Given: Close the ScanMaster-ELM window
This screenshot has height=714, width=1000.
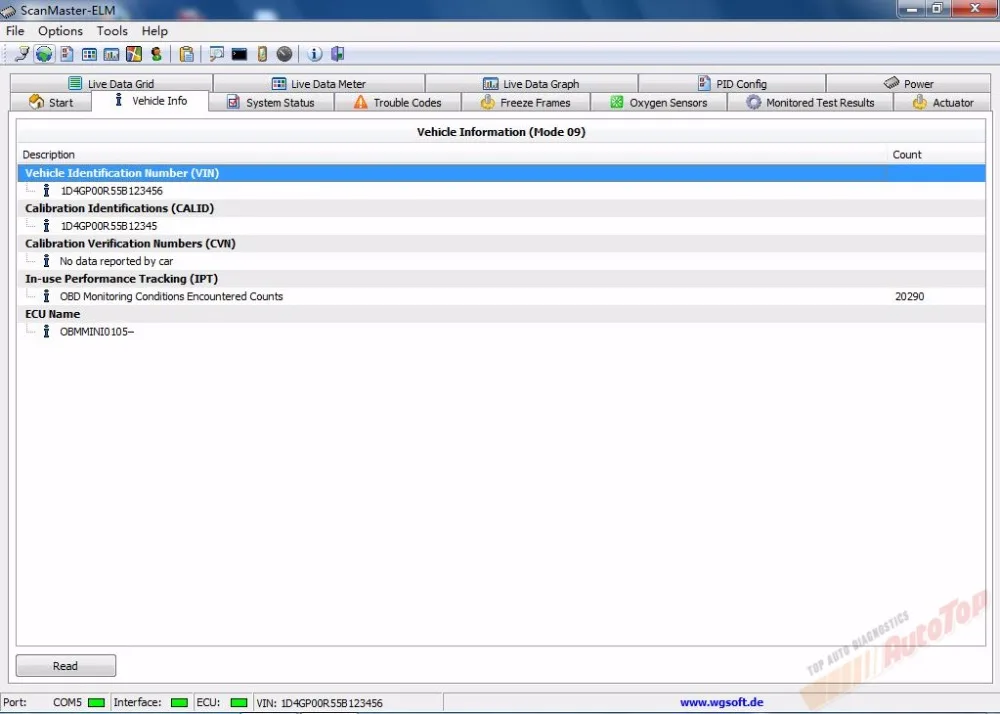Looking at the screenshot, I should [x=975, y=9].
